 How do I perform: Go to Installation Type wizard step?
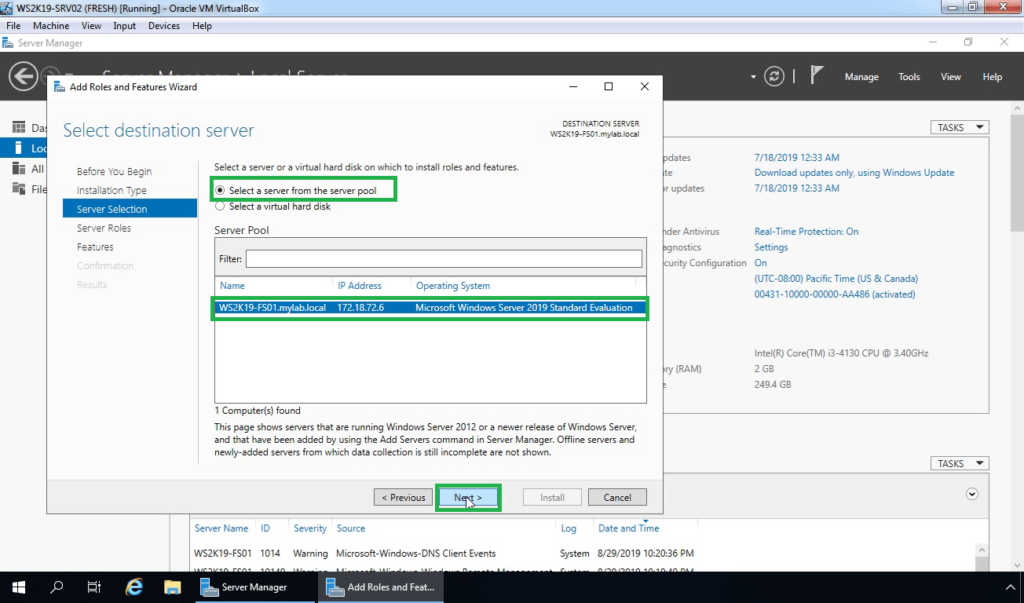tap(111, 190)
